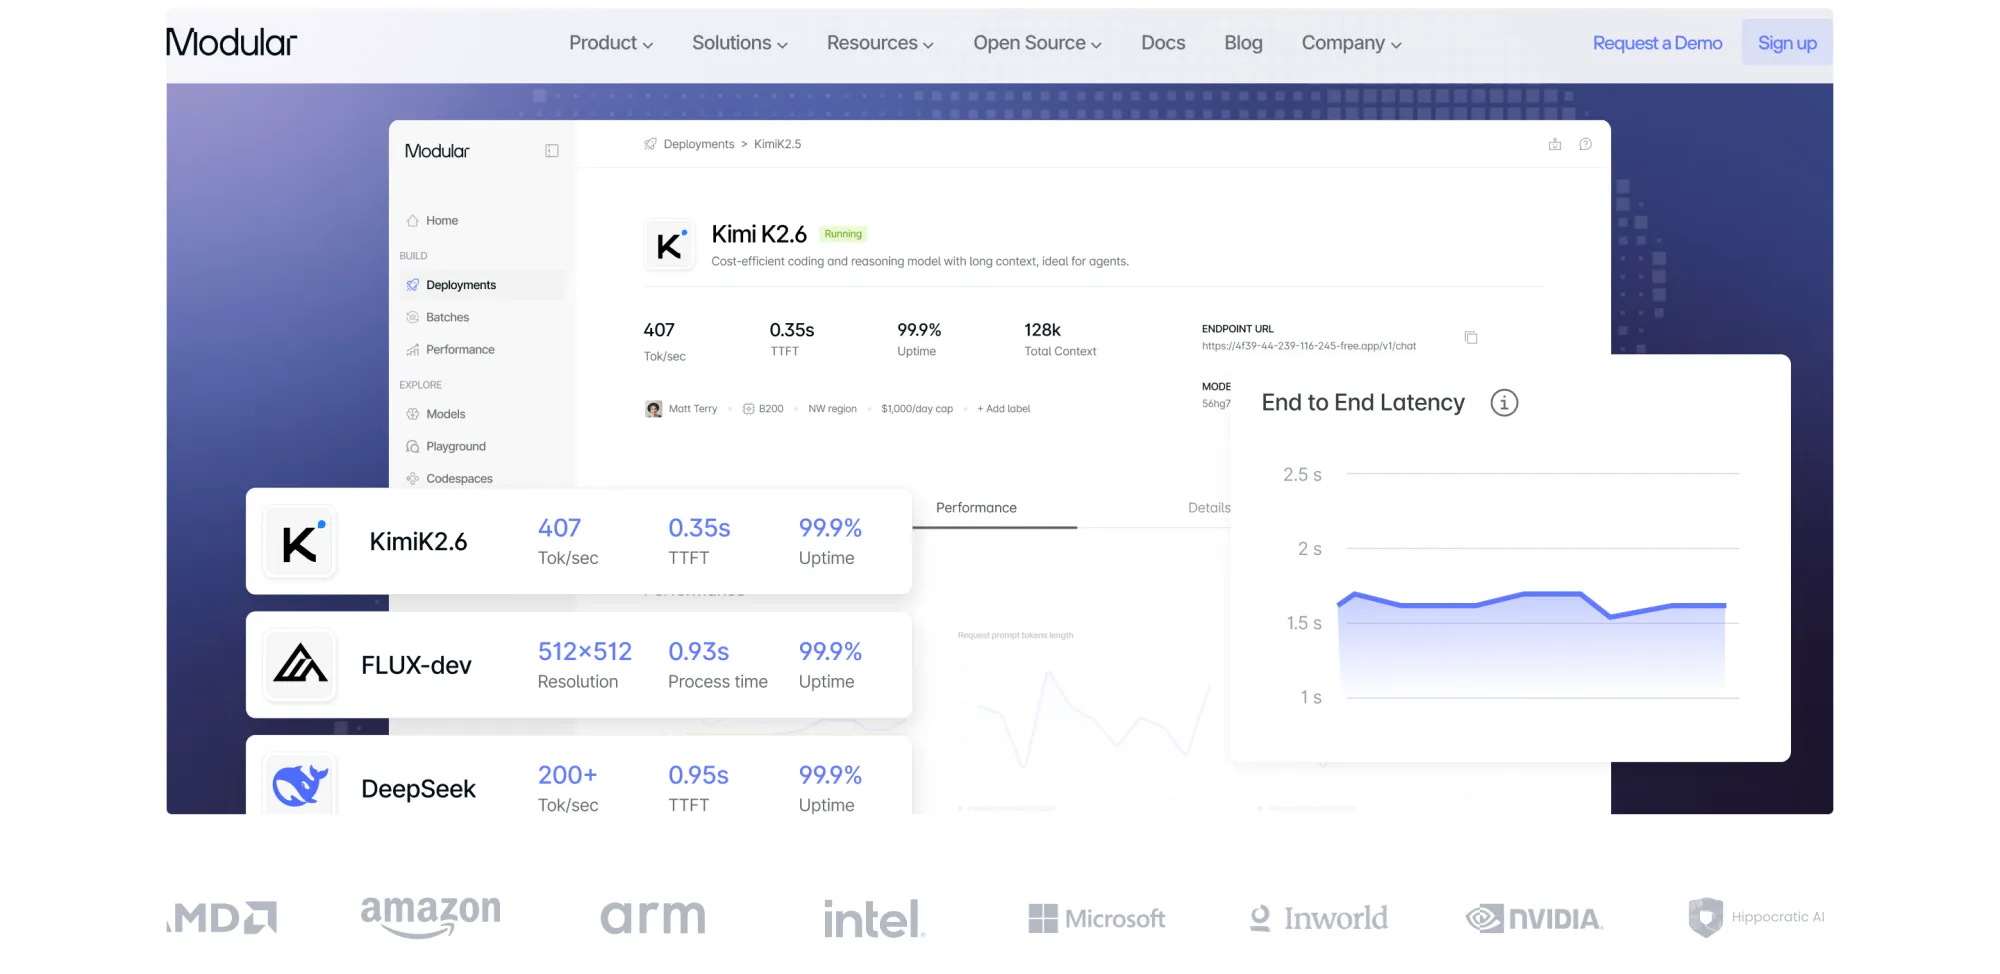Image resolution: width=2000 pixels, height=974 pixels.
Task: Click the Hippocratic AI logo
Action: click(x=1756, y=917)
